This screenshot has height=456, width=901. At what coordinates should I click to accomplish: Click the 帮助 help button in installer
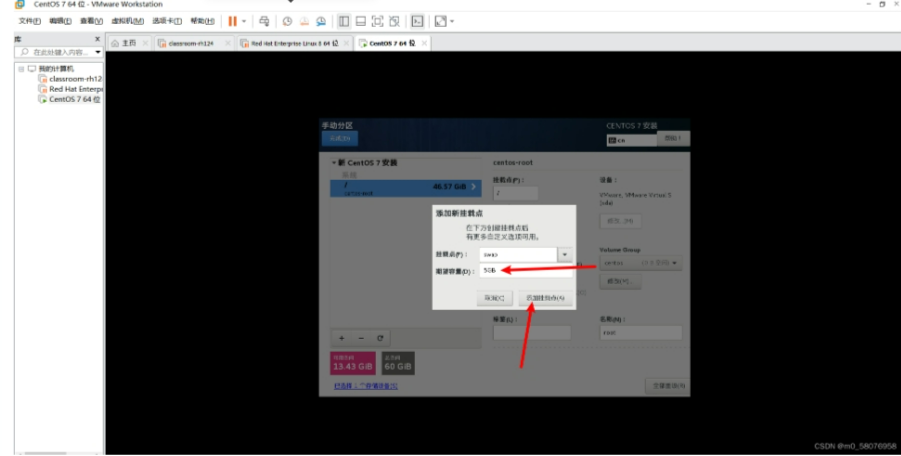point(673,138)
